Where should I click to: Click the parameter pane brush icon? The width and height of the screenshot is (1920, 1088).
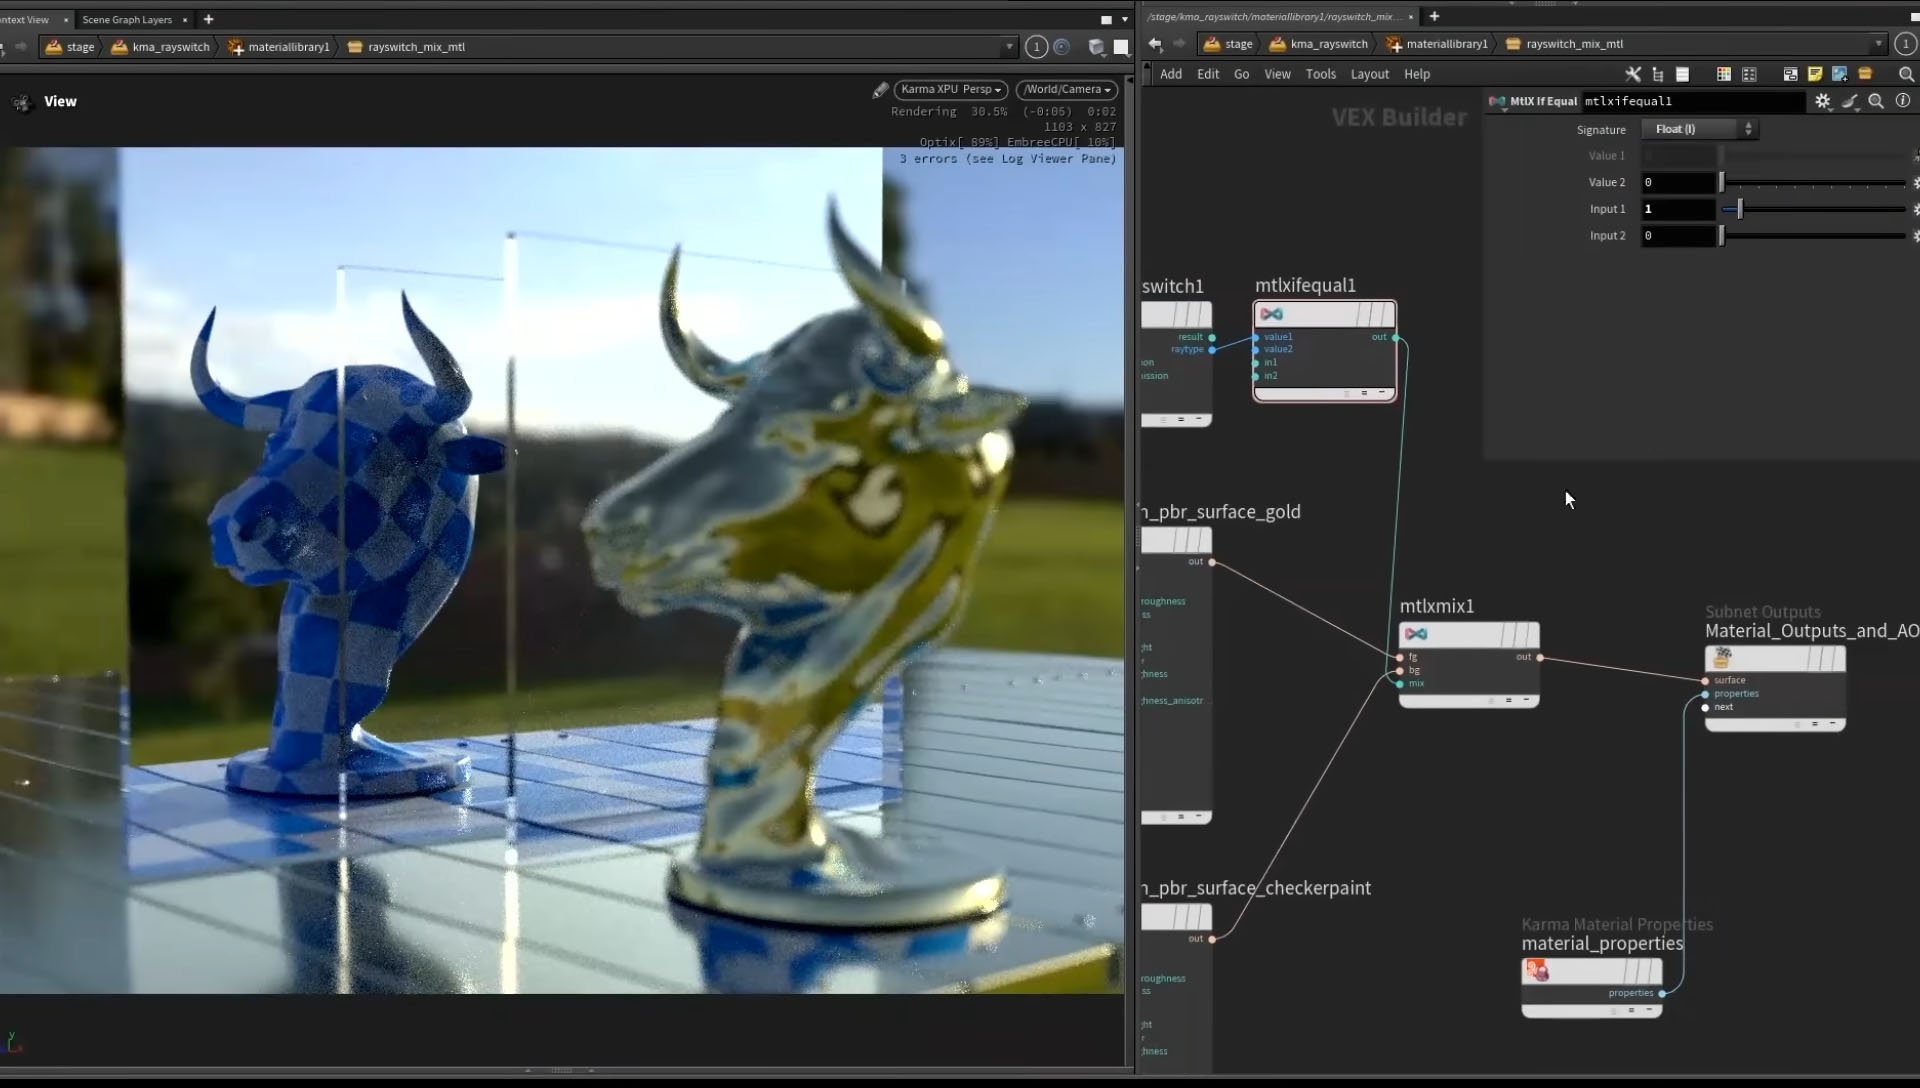(1850, 101)
